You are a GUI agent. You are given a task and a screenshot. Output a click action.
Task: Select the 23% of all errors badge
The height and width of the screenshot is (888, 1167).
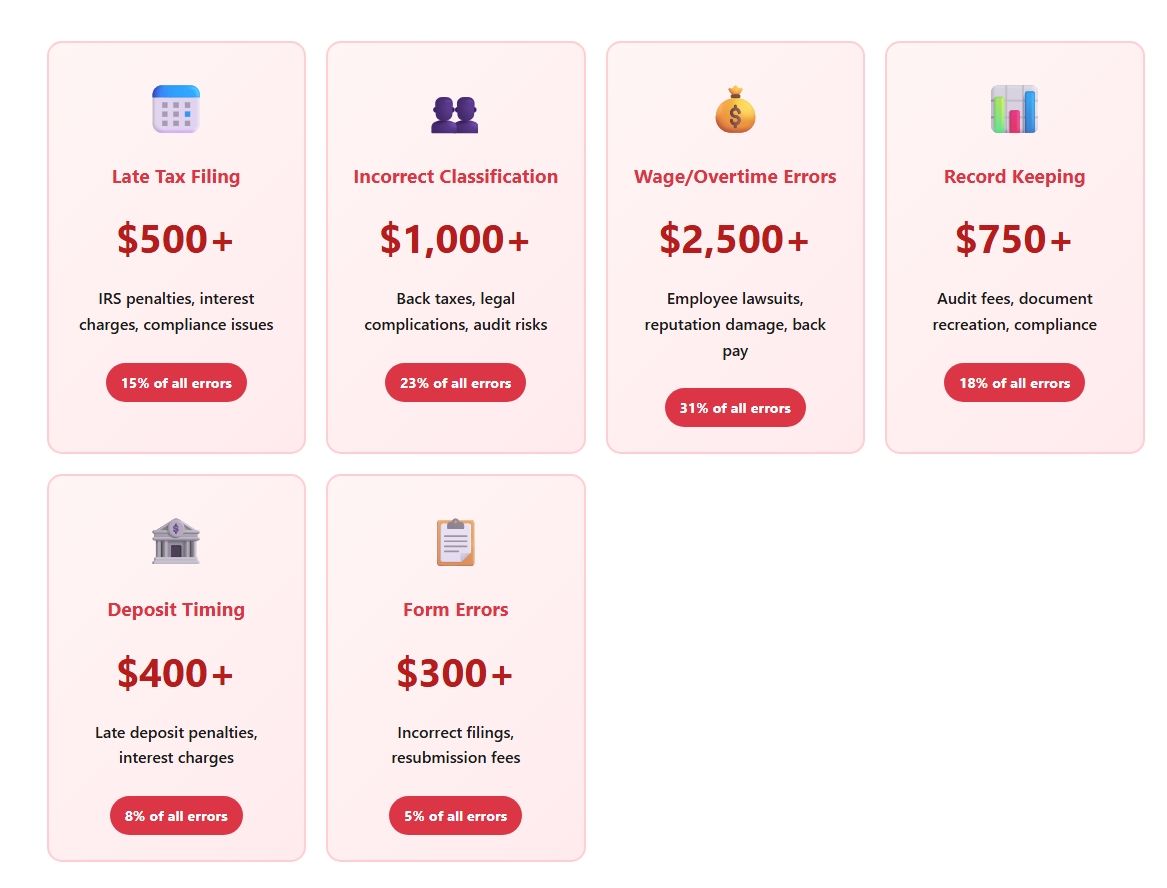pyautogui.click(x=455, y=383)
